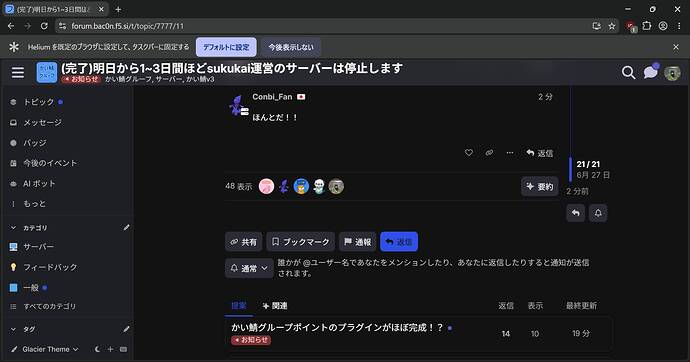Dismiss the default browser banner
Screen dimensions: 690x362
pos(676,47)
